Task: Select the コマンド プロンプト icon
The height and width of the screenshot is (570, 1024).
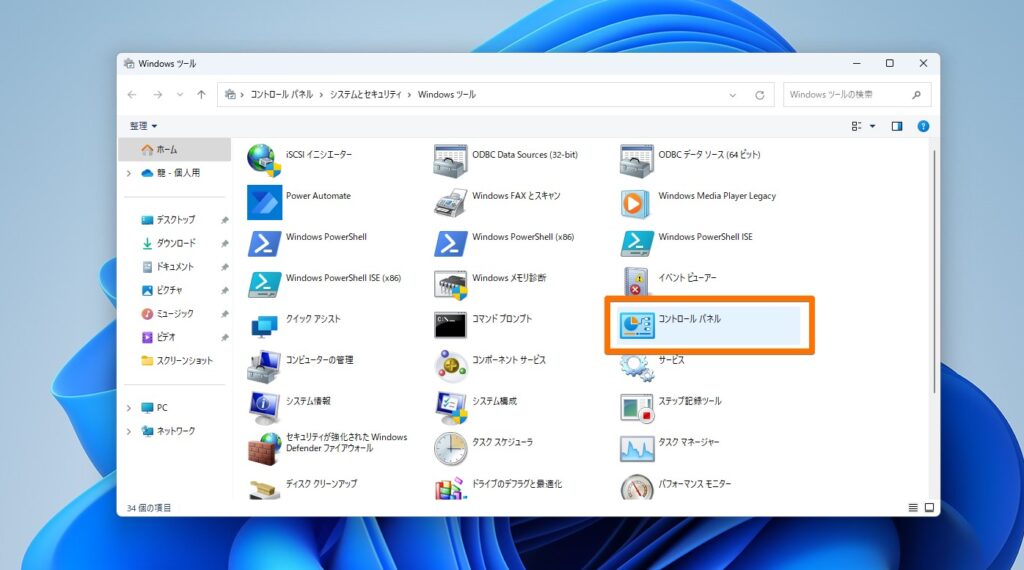Action: click(x=451, y=325)
